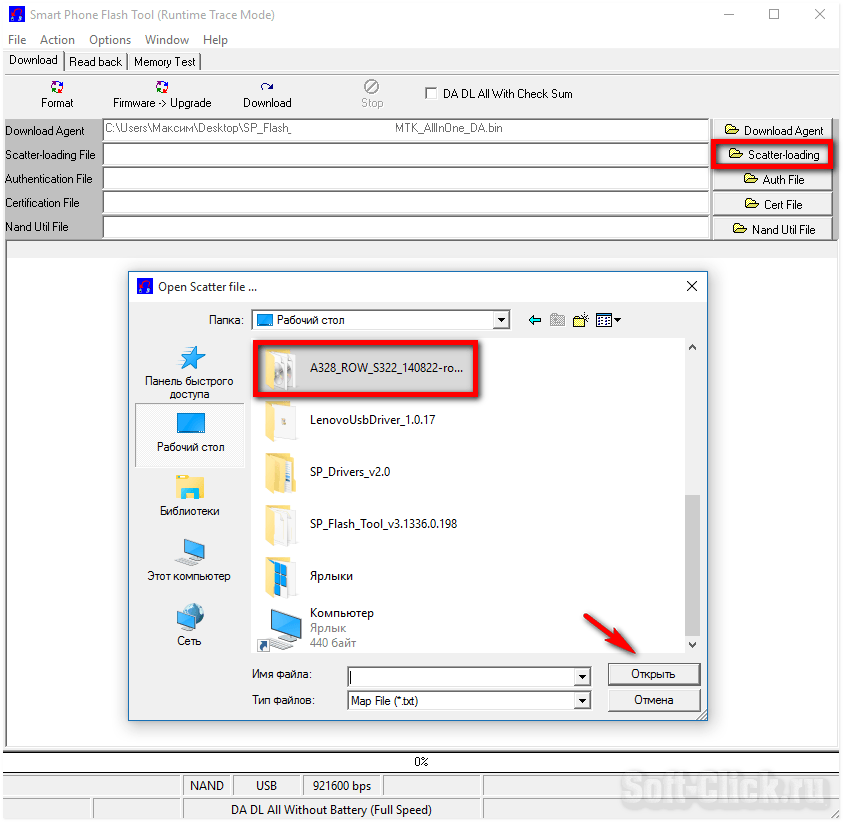843x822 pixels.
Task: Switch to the Read back tab
Action: pyautogui.click(x=95, y=62)
